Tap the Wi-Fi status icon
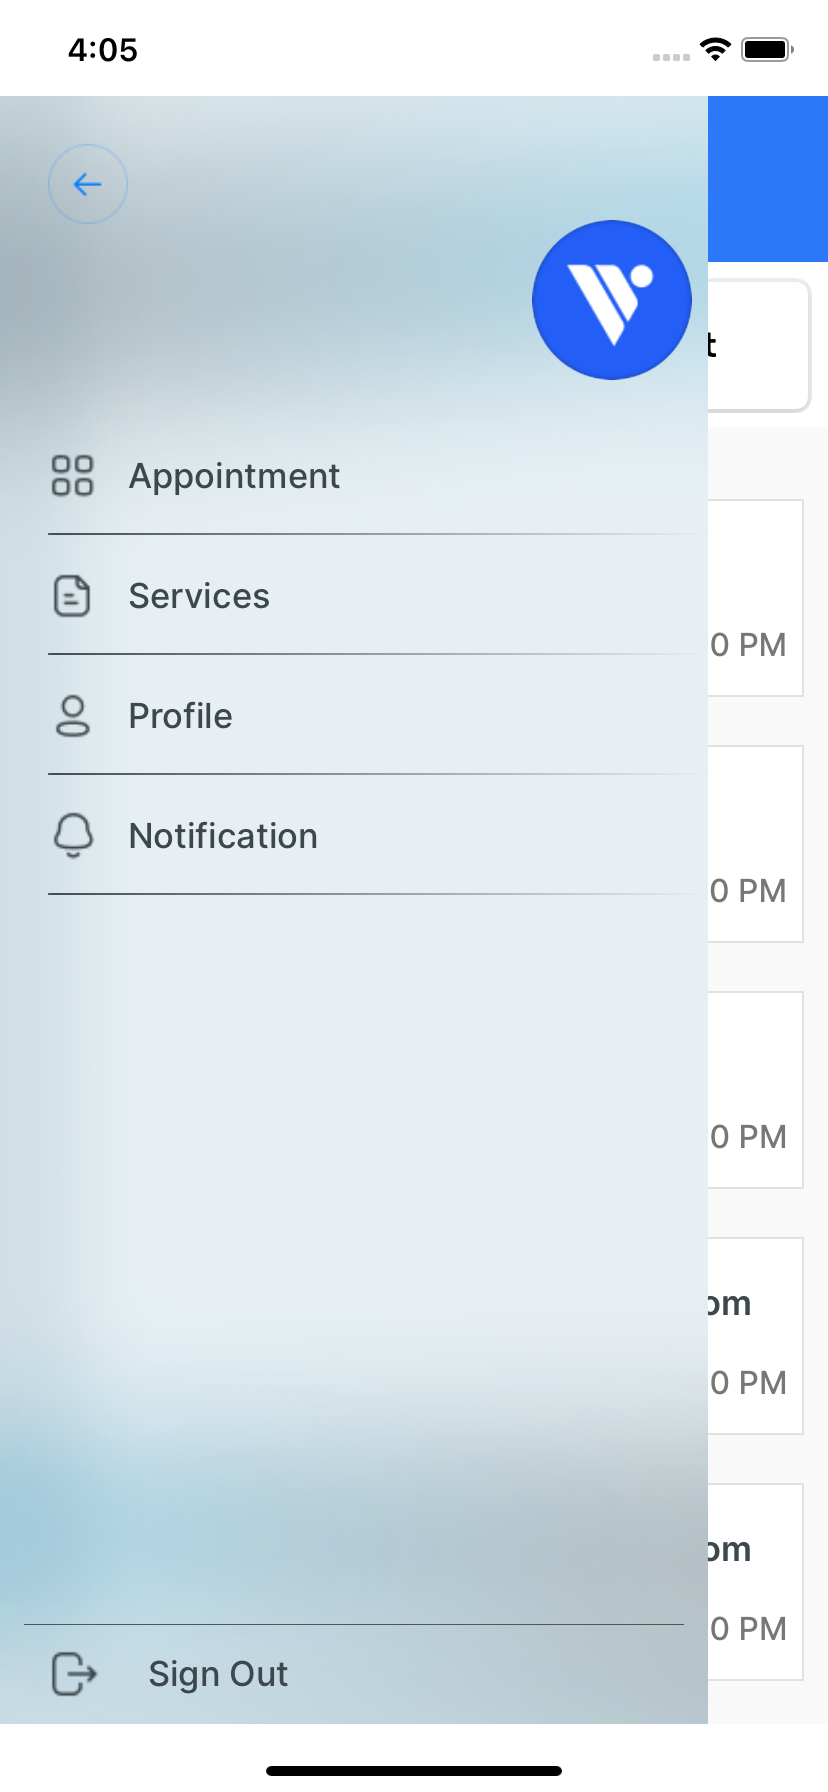 715,49
